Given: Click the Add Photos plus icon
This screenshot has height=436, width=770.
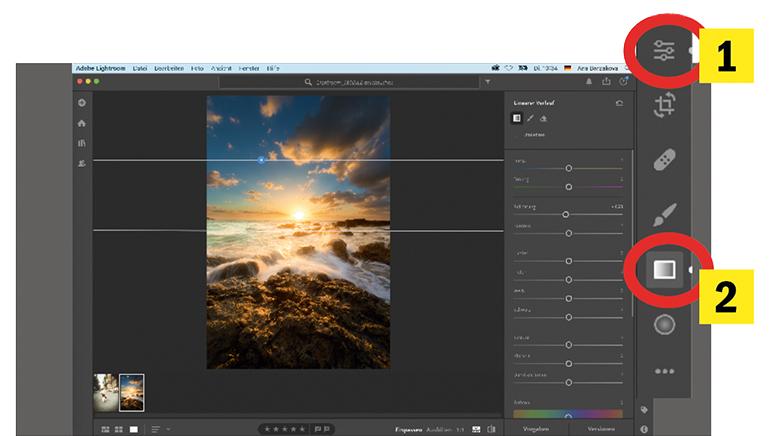Looking at the screenshot, I should tap(82, 103).
